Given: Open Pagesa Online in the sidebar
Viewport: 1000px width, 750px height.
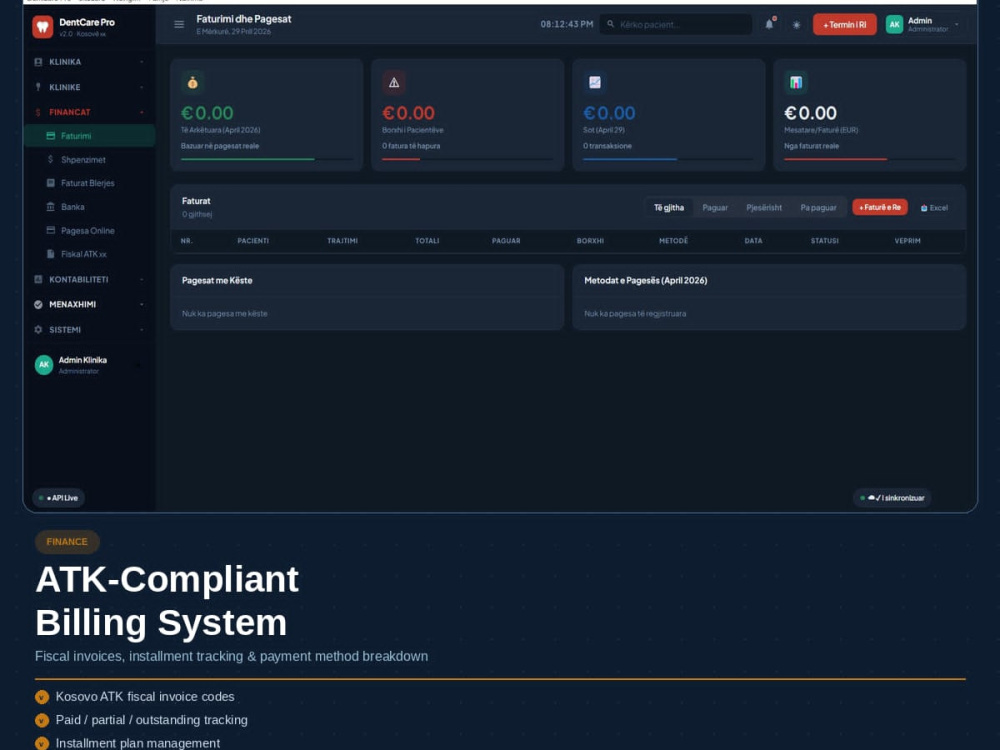Looking at the screenshot, I should click(x=89, y=230).
